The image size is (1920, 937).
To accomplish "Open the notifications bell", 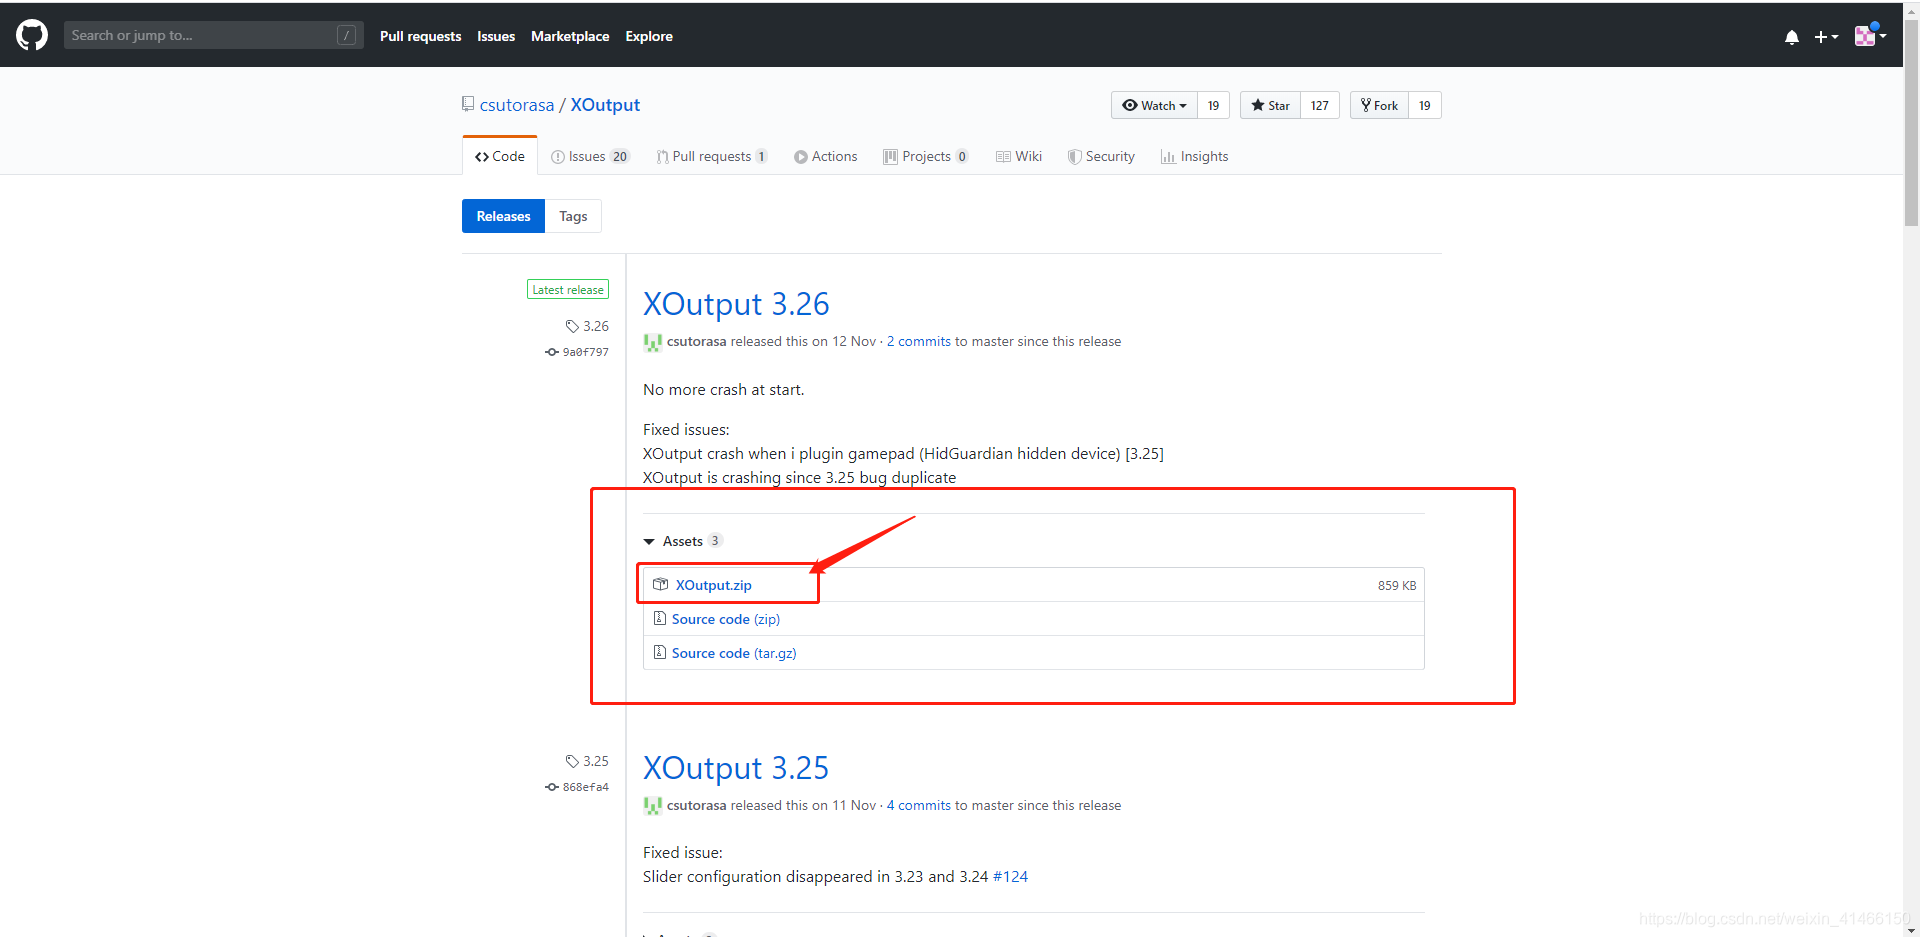I will point(1791,37).
